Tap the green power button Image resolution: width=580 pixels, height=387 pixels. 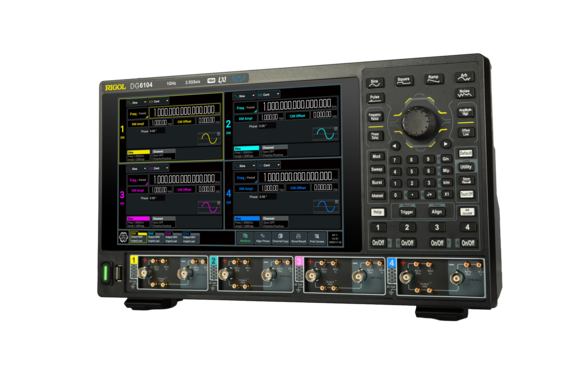click(x=105, y=273)
